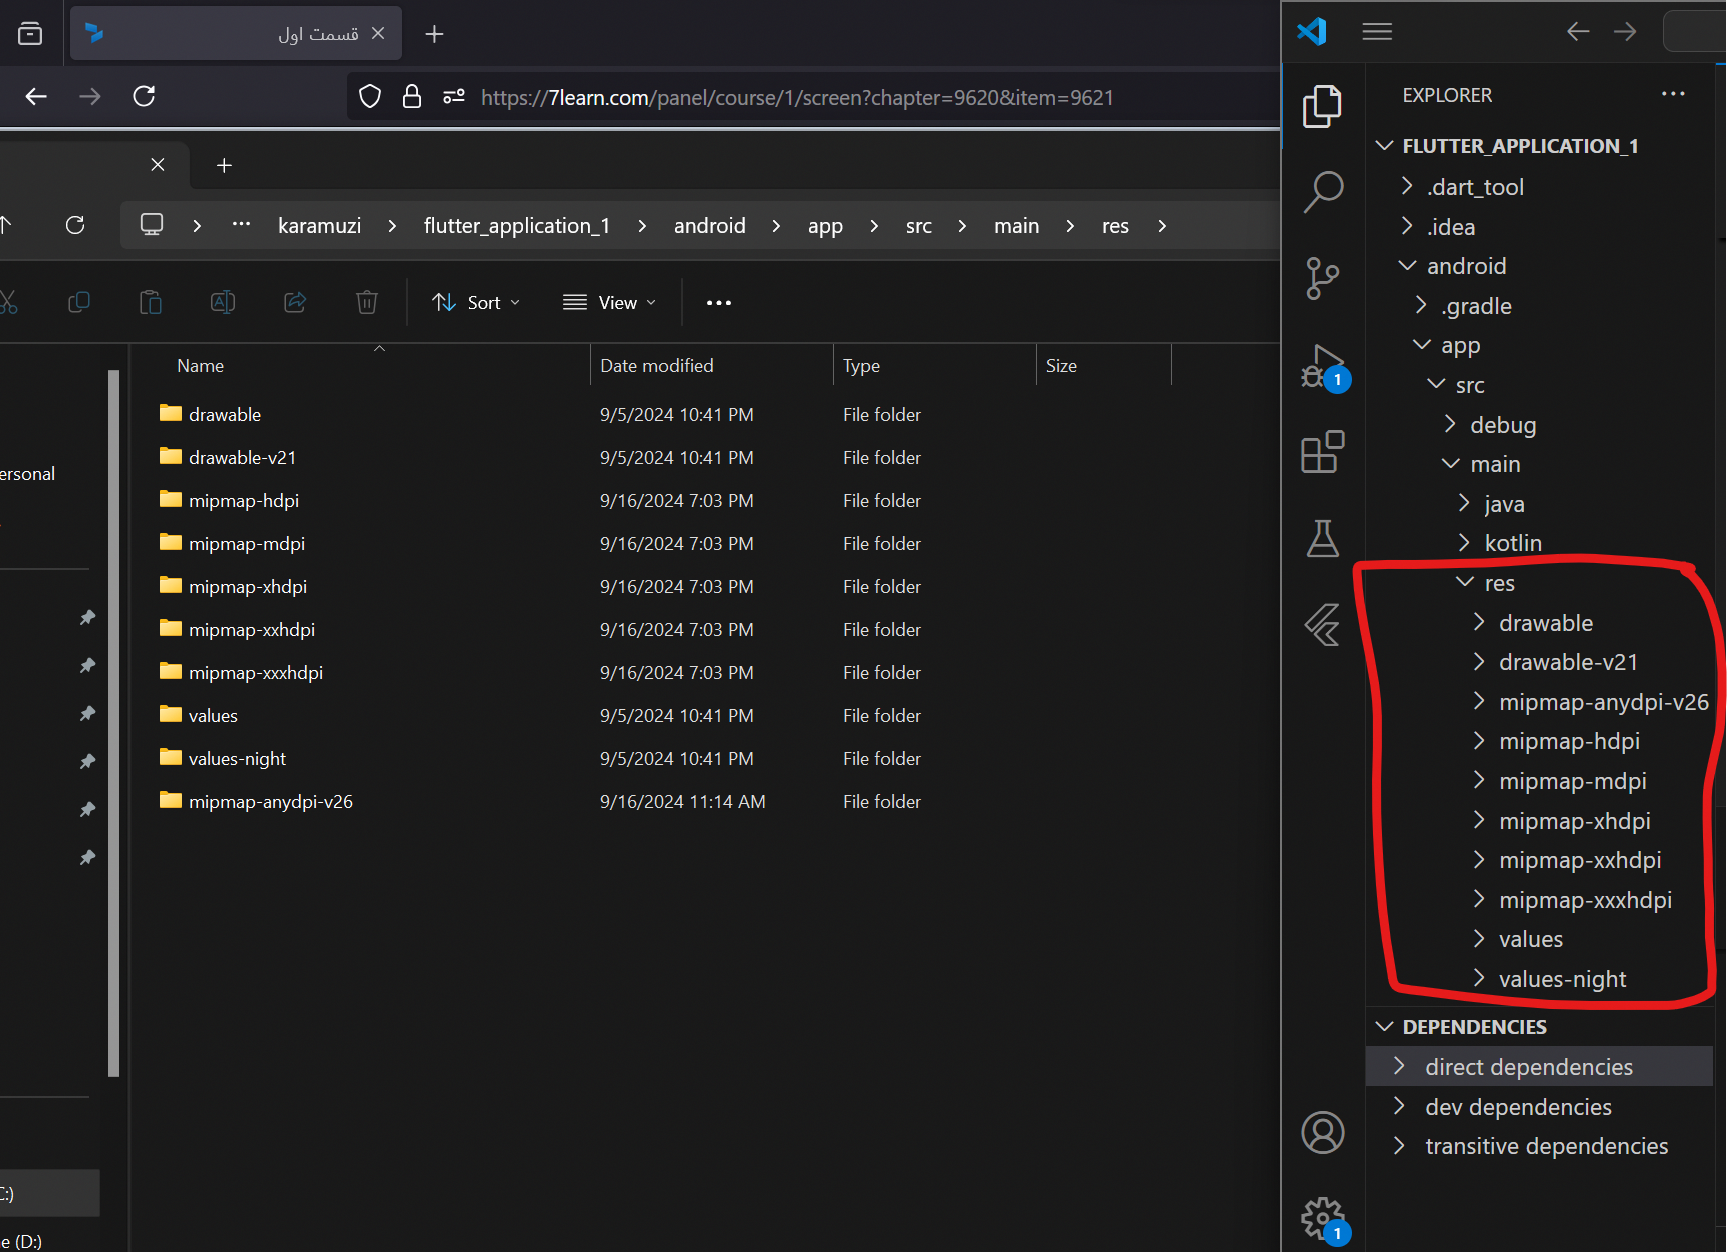Click the site permissions icon in the address bar

click(454, 97)
